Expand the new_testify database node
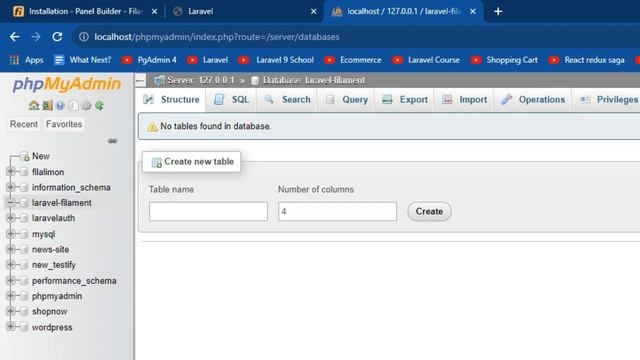640x360 pixels. pos(11,265)
